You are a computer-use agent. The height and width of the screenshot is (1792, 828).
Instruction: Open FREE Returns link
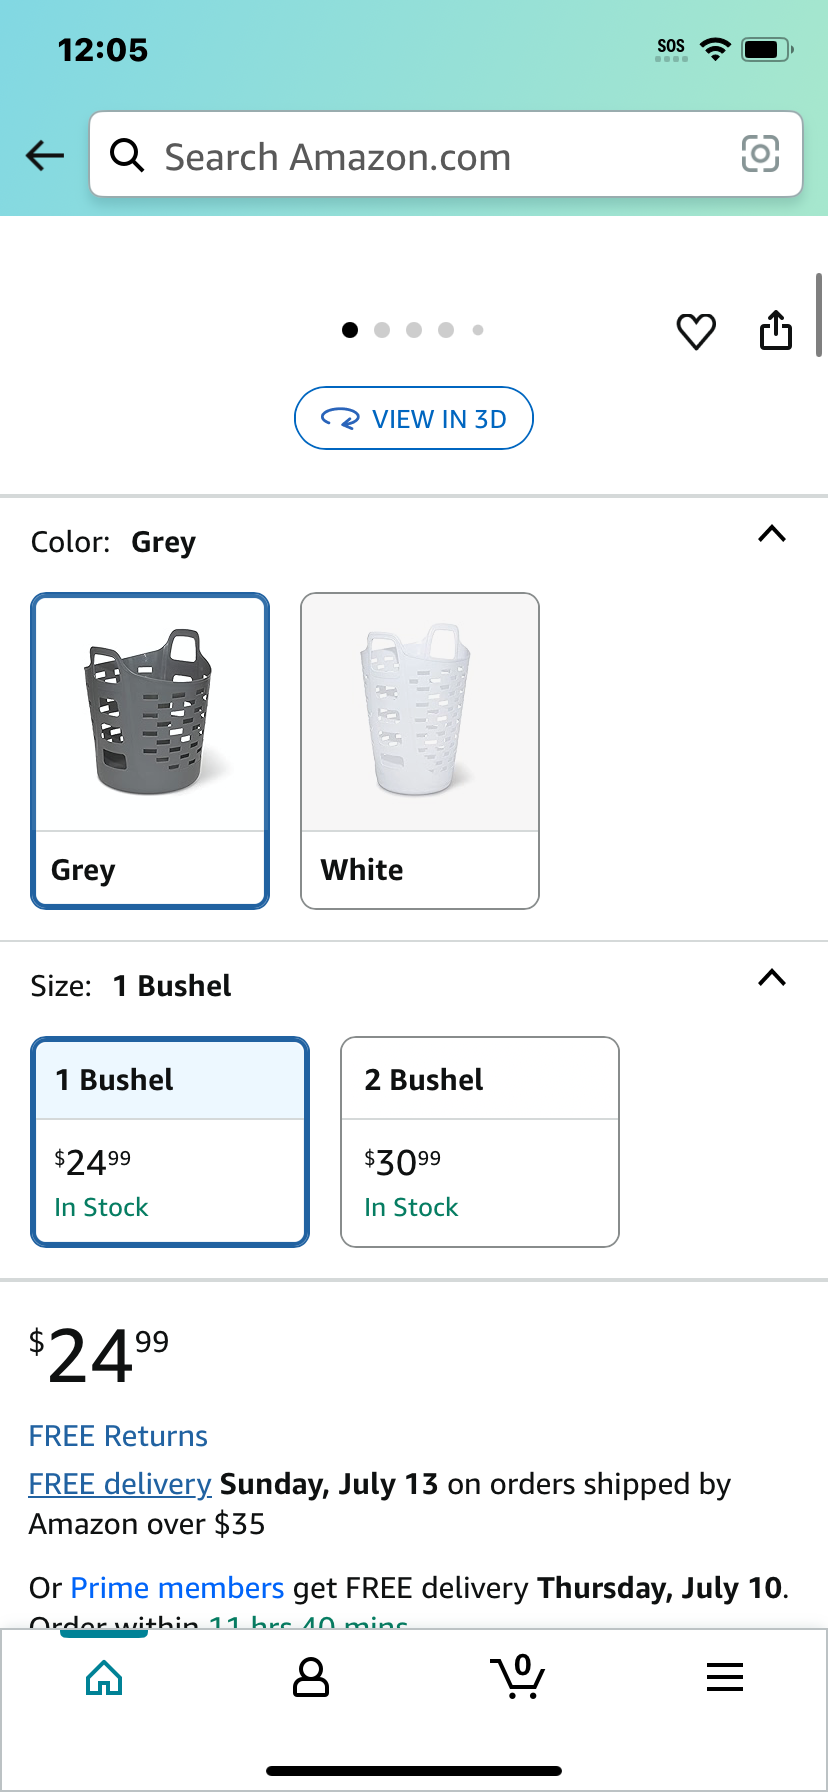point(118,1436)
